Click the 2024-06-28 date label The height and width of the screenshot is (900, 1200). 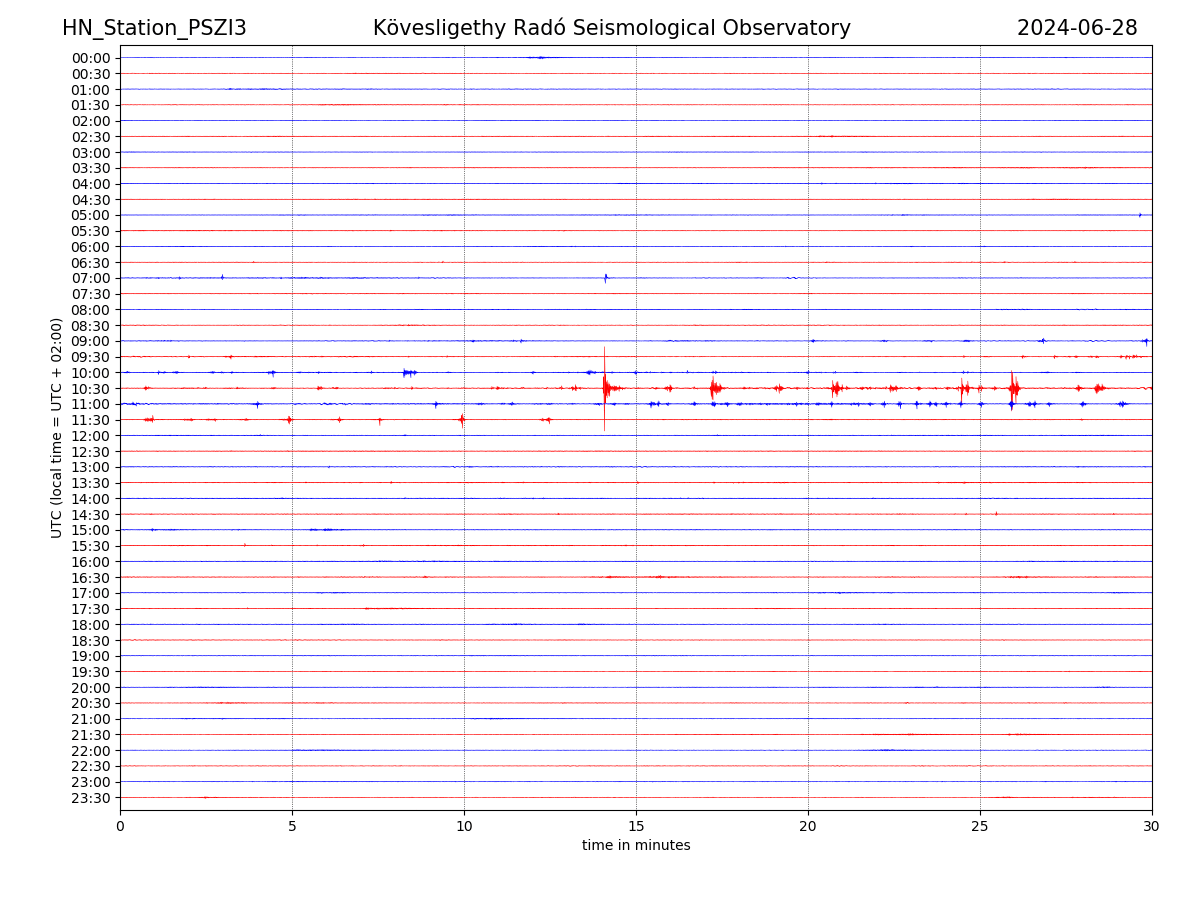tap(1076, 28)
